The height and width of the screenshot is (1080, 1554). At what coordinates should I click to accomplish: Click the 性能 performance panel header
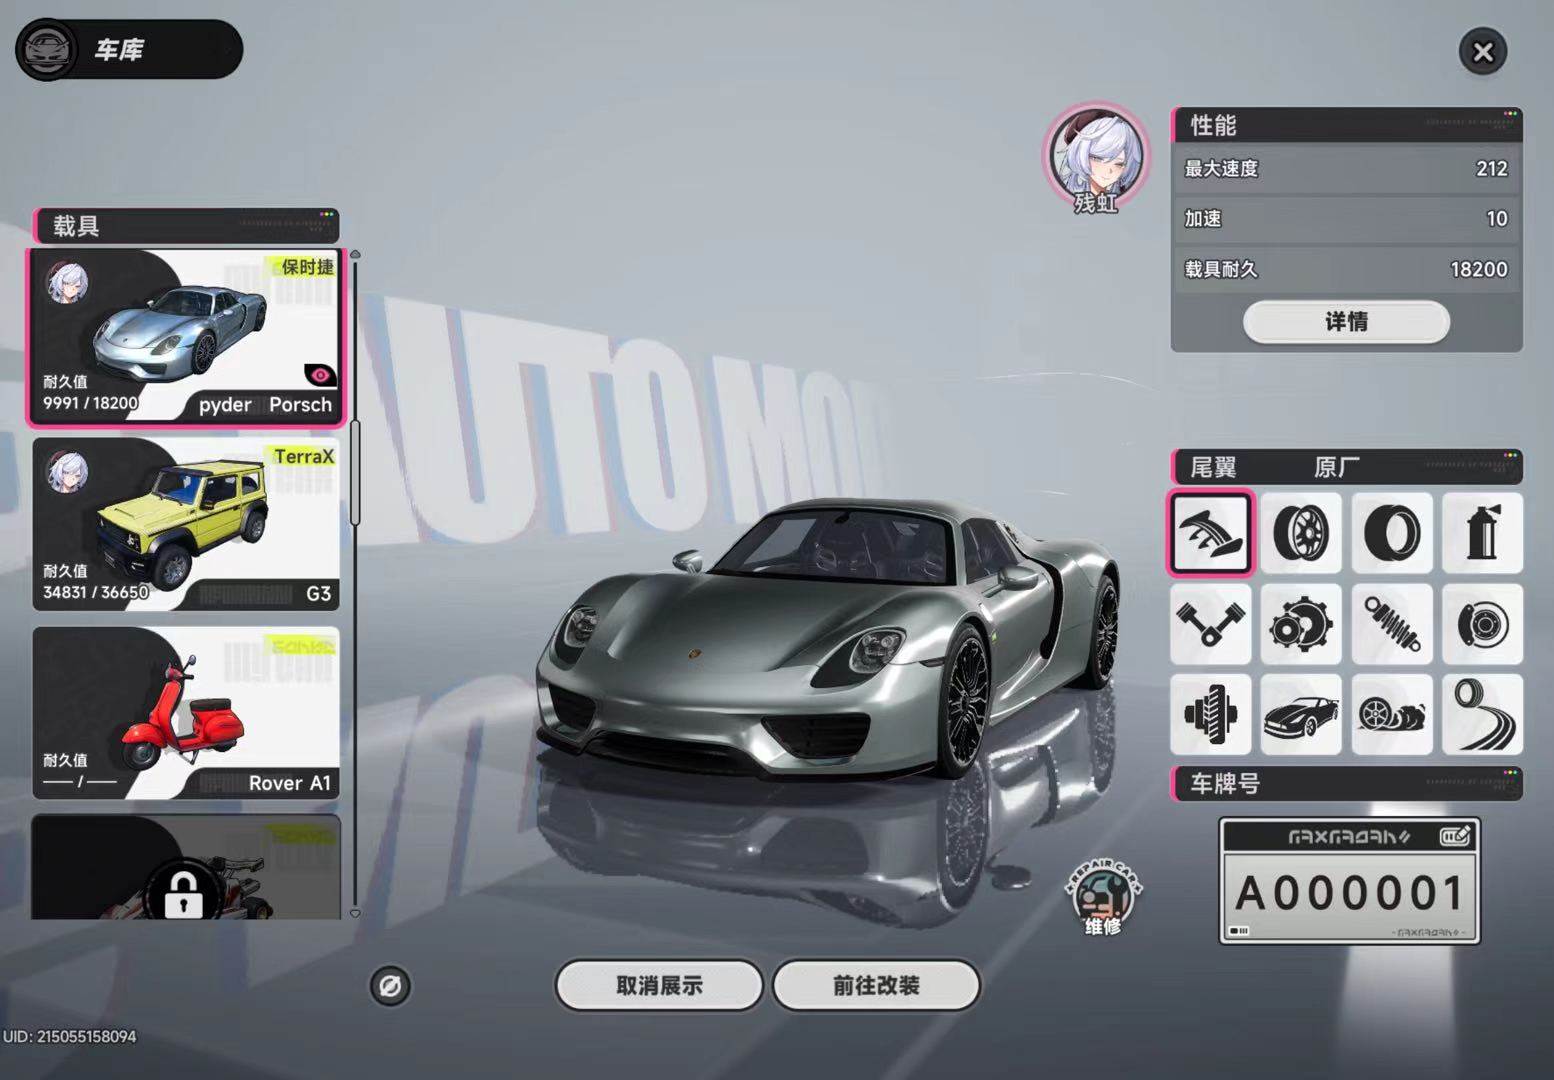point(1347,125)
